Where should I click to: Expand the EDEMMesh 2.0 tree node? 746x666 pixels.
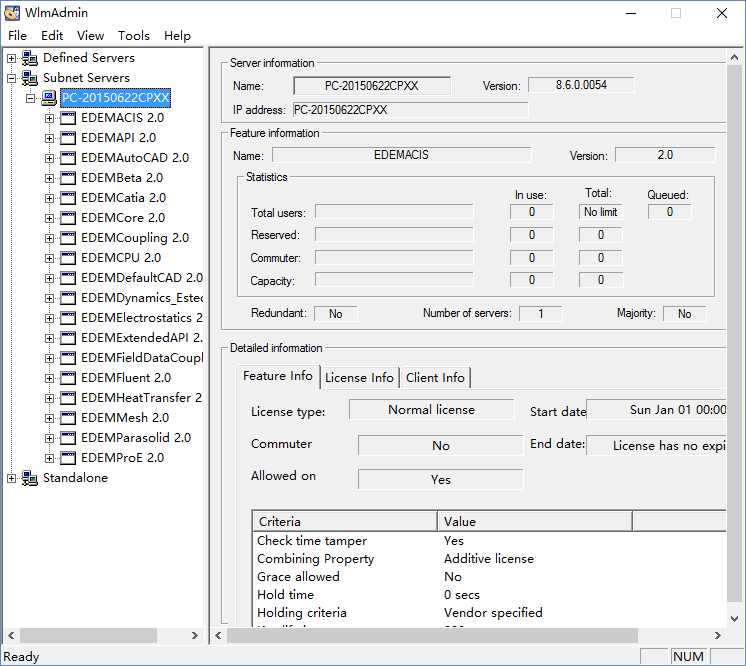tap(49, 418)
